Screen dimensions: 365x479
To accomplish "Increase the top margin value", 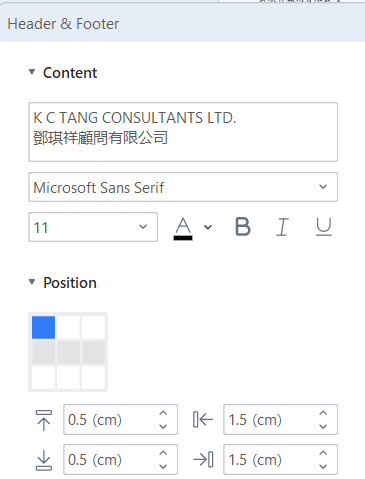I will tap(163, 413).
